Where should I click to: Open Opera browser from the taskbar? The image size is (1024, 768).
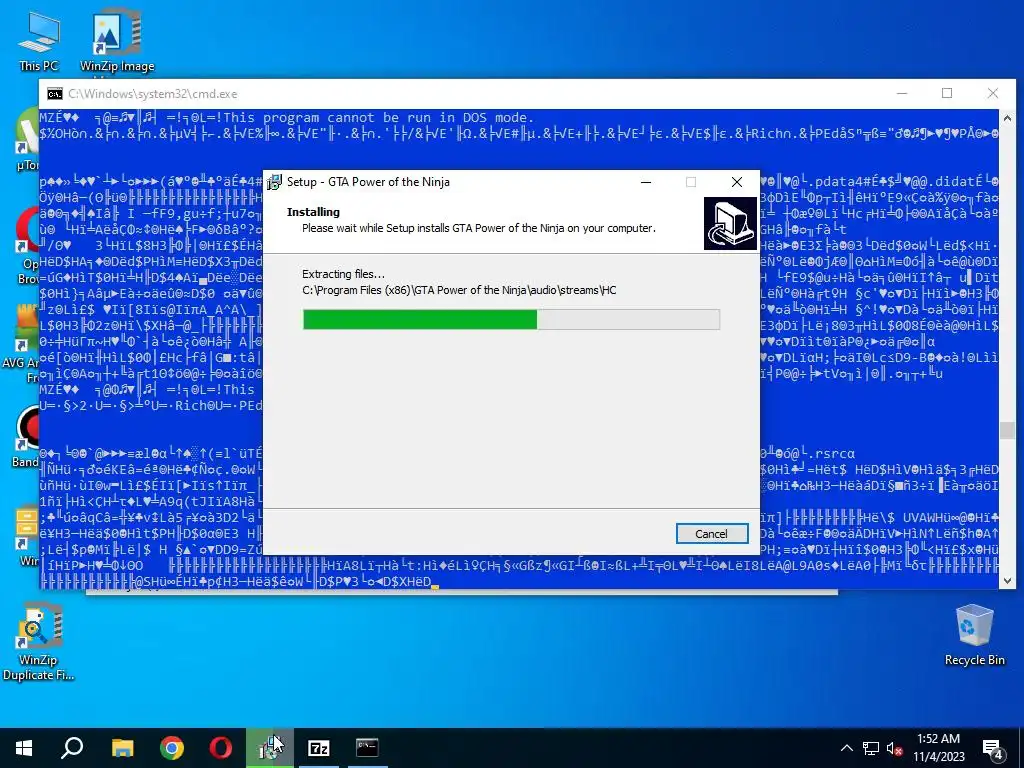(x=221, y=748)
